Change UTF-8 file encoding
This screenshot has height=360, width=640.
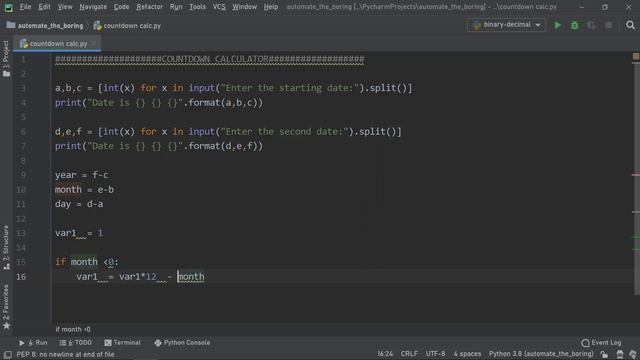pyautogui.click(x=436, y=354)
